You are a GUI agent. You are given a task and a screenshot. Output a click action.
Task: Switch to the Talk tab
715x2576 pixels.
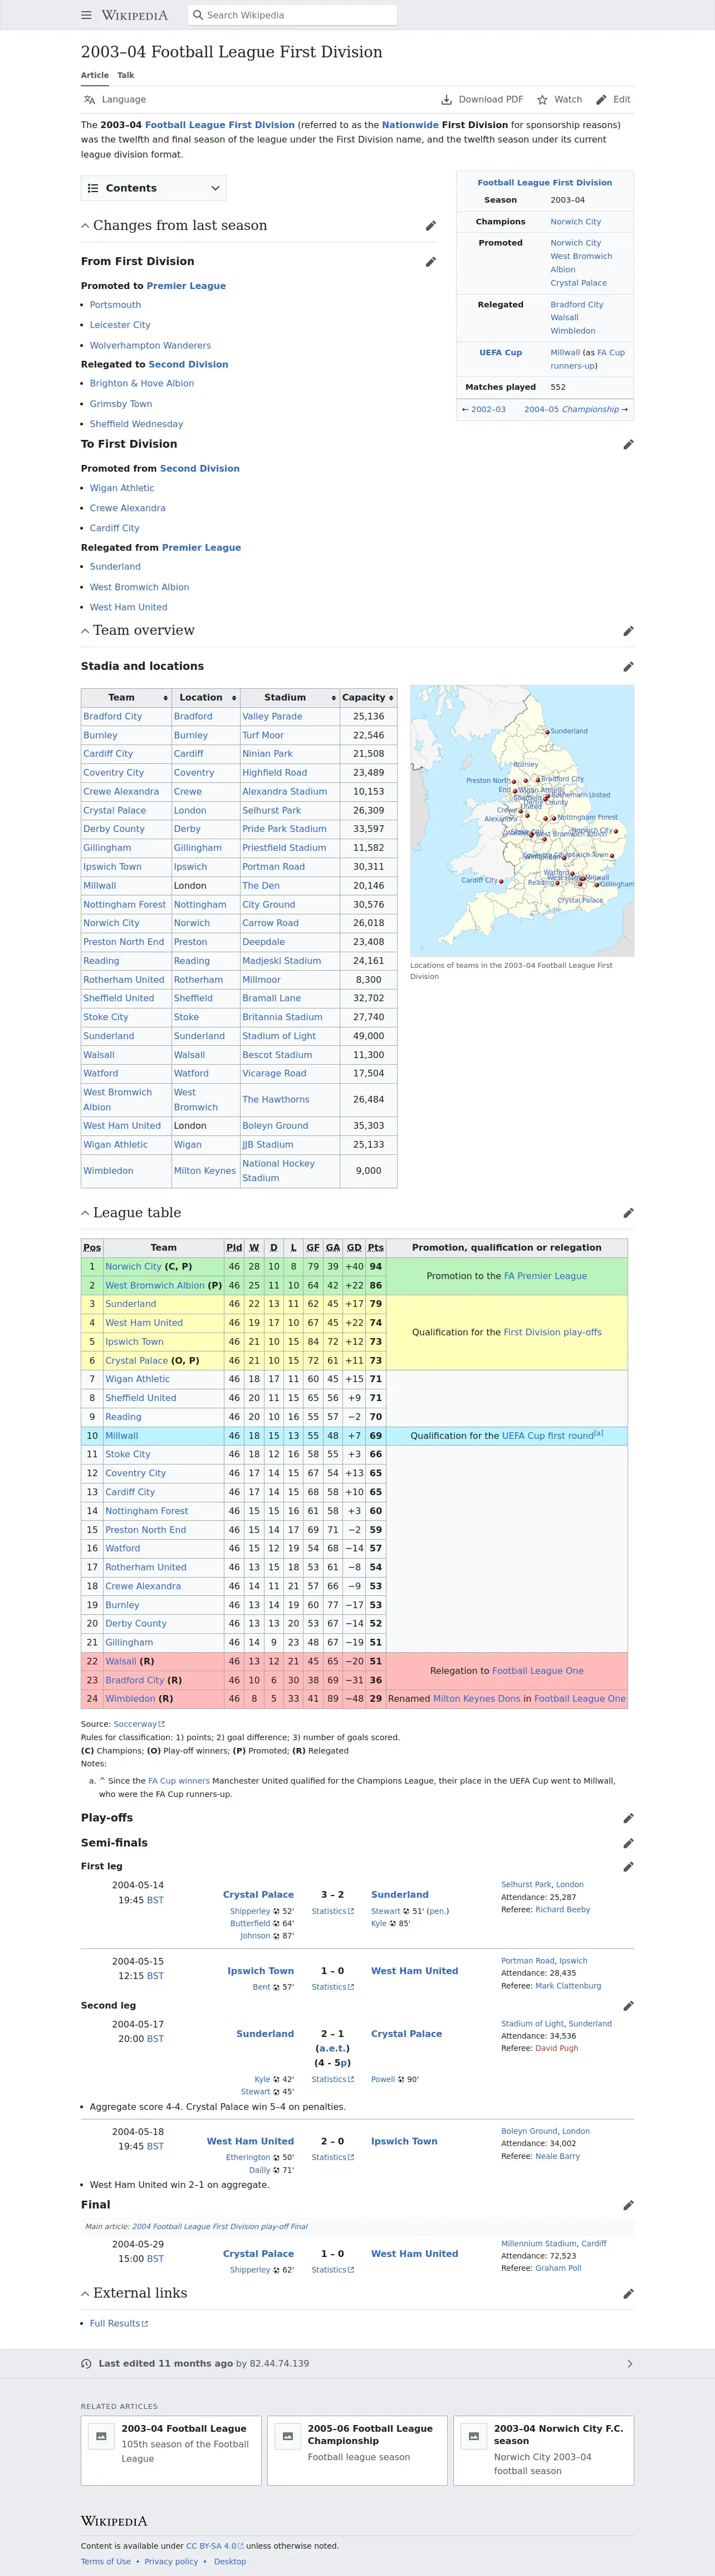coord(125,75)
